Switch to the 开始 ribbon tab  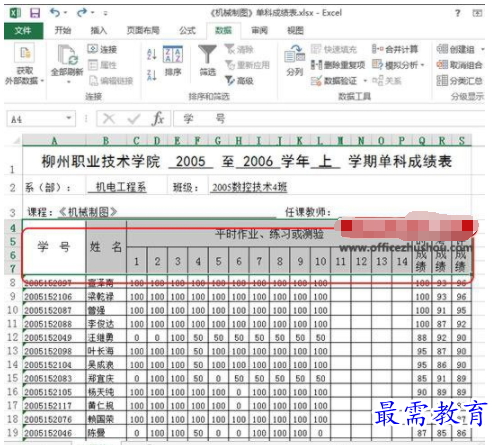[x=63, y=31]
